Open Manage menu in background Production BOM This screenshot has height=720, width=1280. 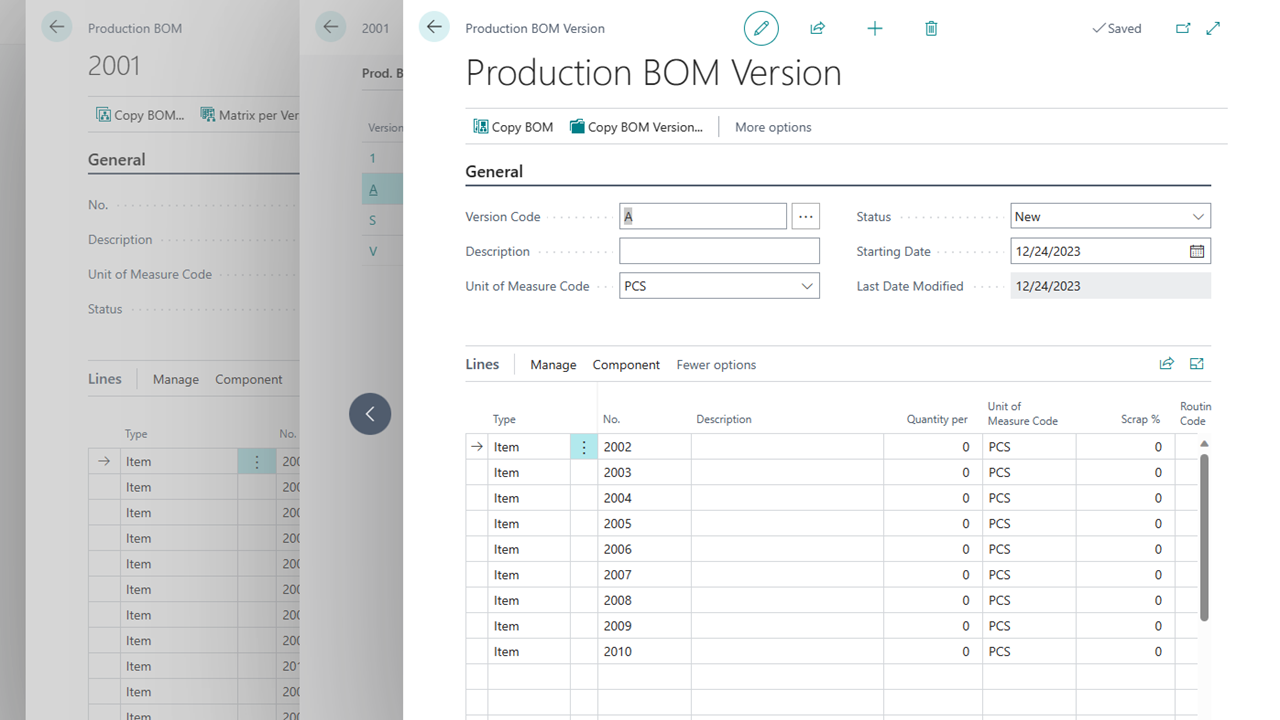point(176,379)
